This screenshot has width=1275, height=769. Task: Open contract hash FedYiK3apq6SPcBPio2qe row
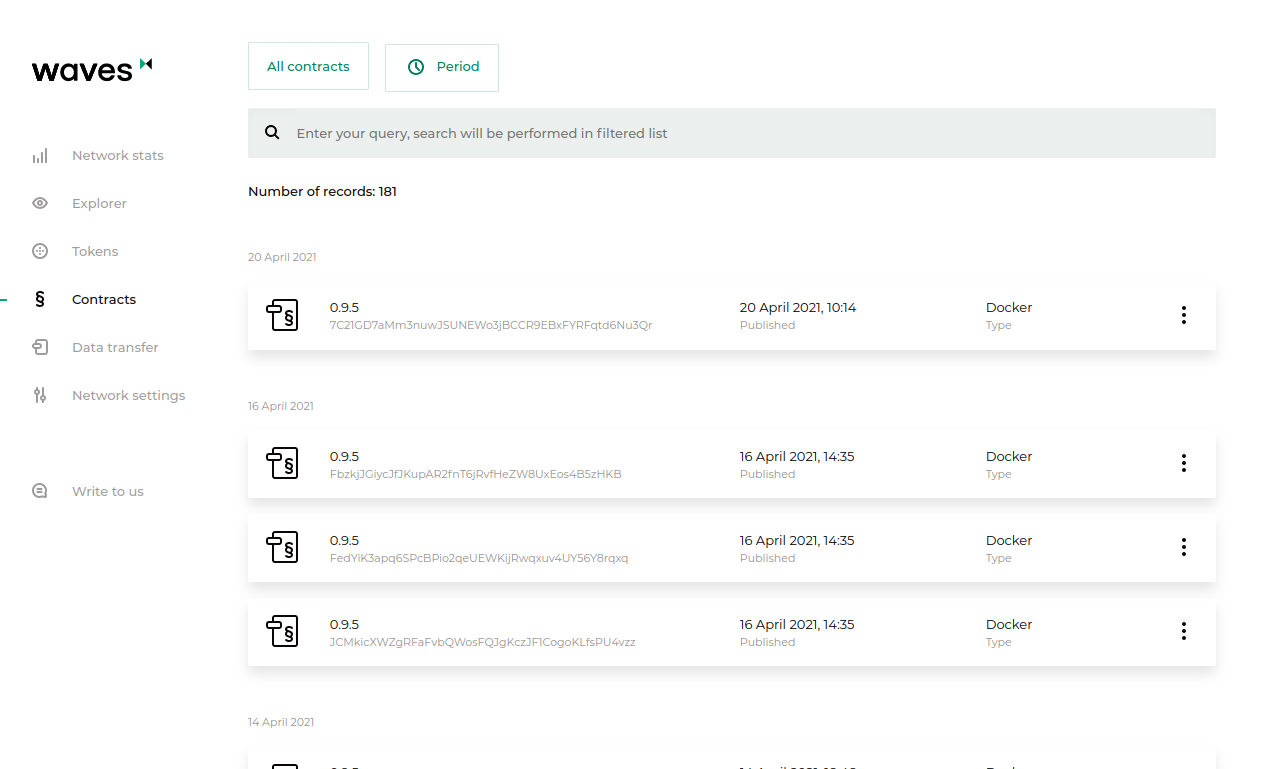coord(479,558)
